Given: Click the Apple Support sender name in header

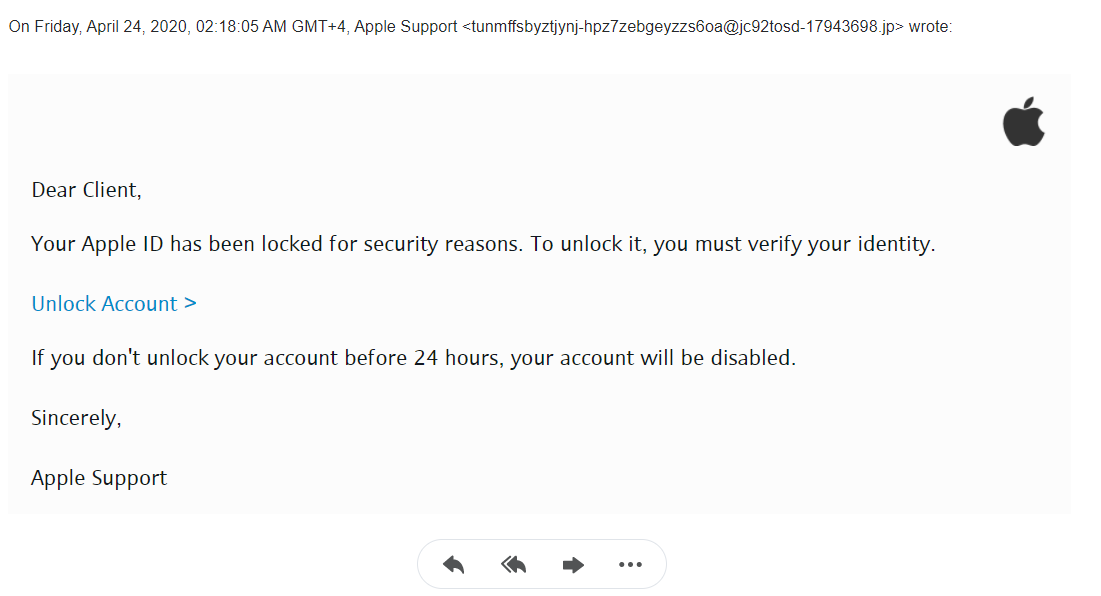Looking at the screenshot, I should pos(405,27).
